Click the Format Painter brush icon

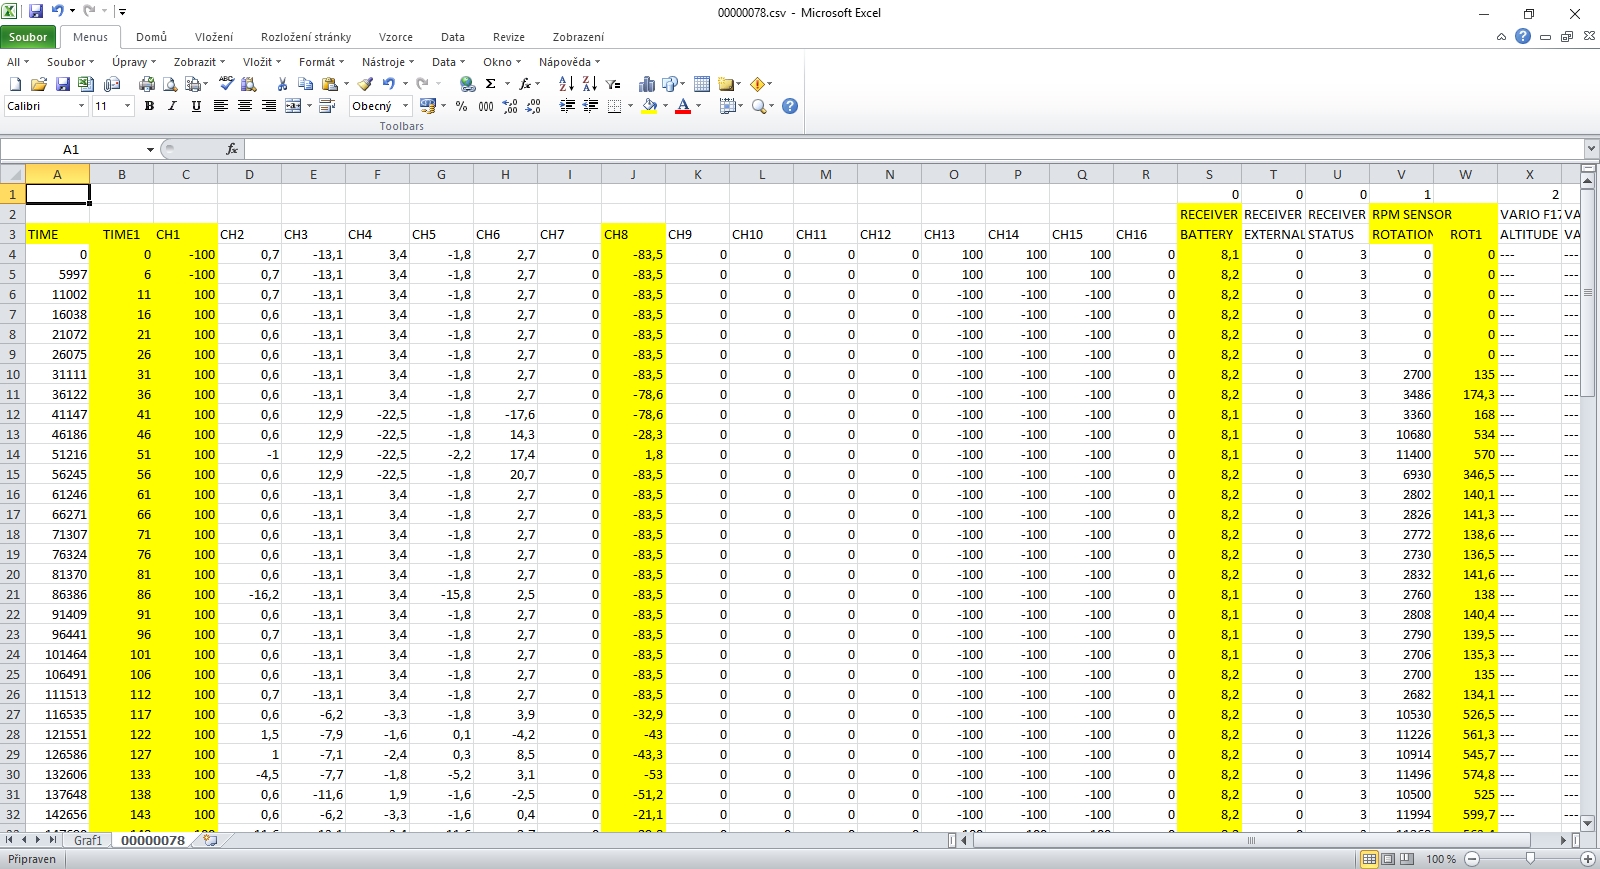pyautogui.click(x=366, y=84)
